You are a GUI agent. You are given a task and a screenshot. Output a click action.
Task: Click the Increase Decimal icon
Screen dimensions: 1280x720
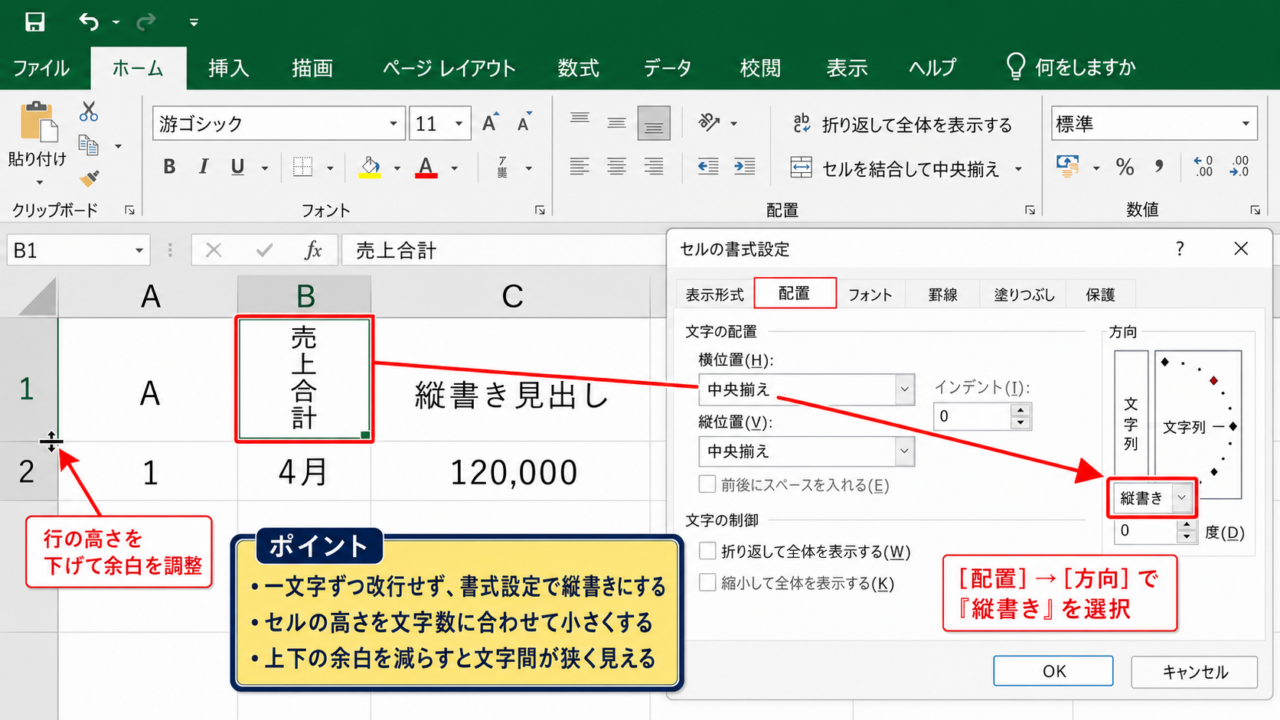1203,167
